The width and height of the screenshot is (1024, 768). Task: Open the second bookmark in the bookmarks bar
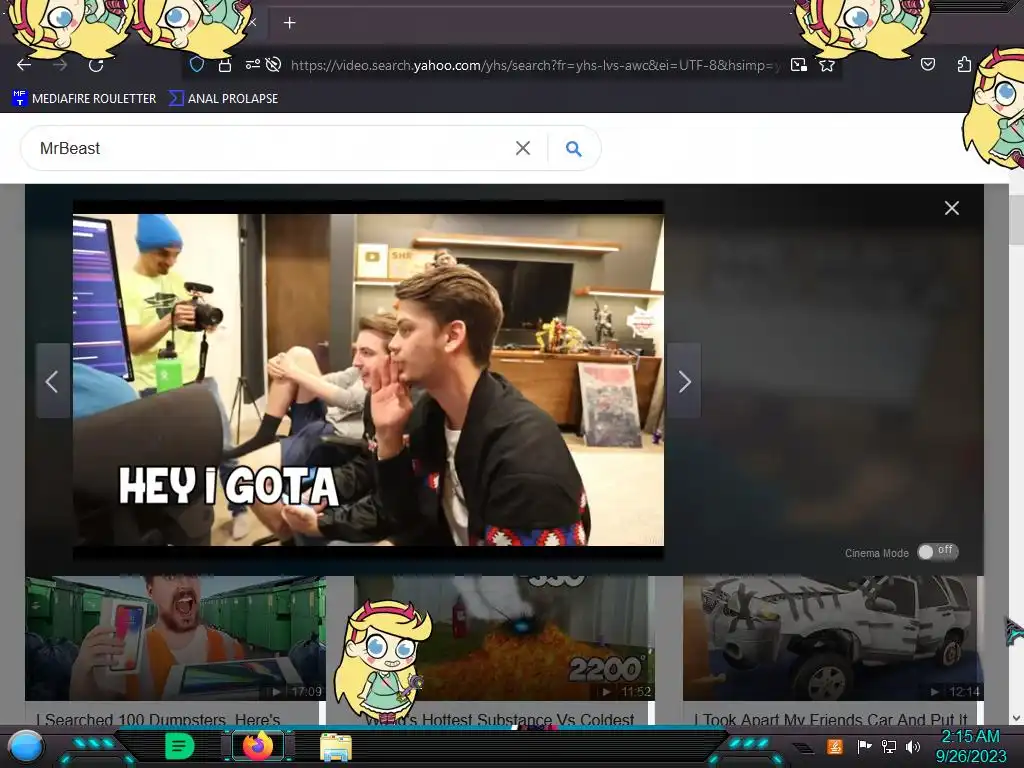coord(223,99)
